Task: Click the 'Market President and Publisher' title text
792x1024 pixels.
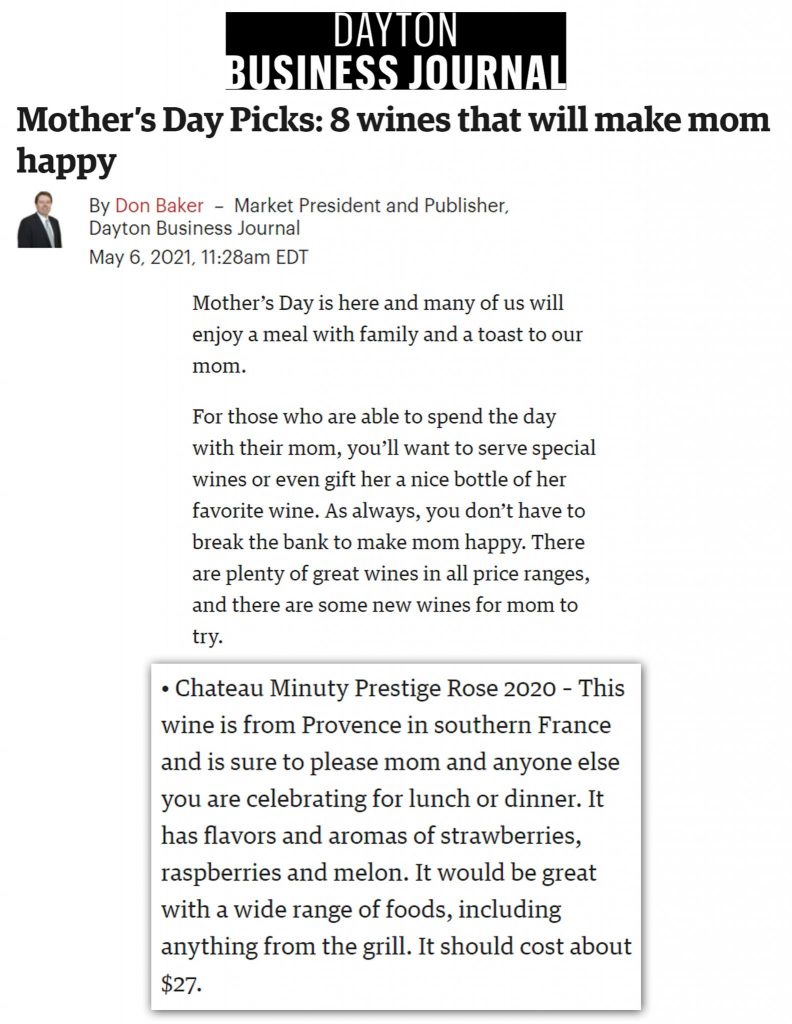Action: point(370,205)
